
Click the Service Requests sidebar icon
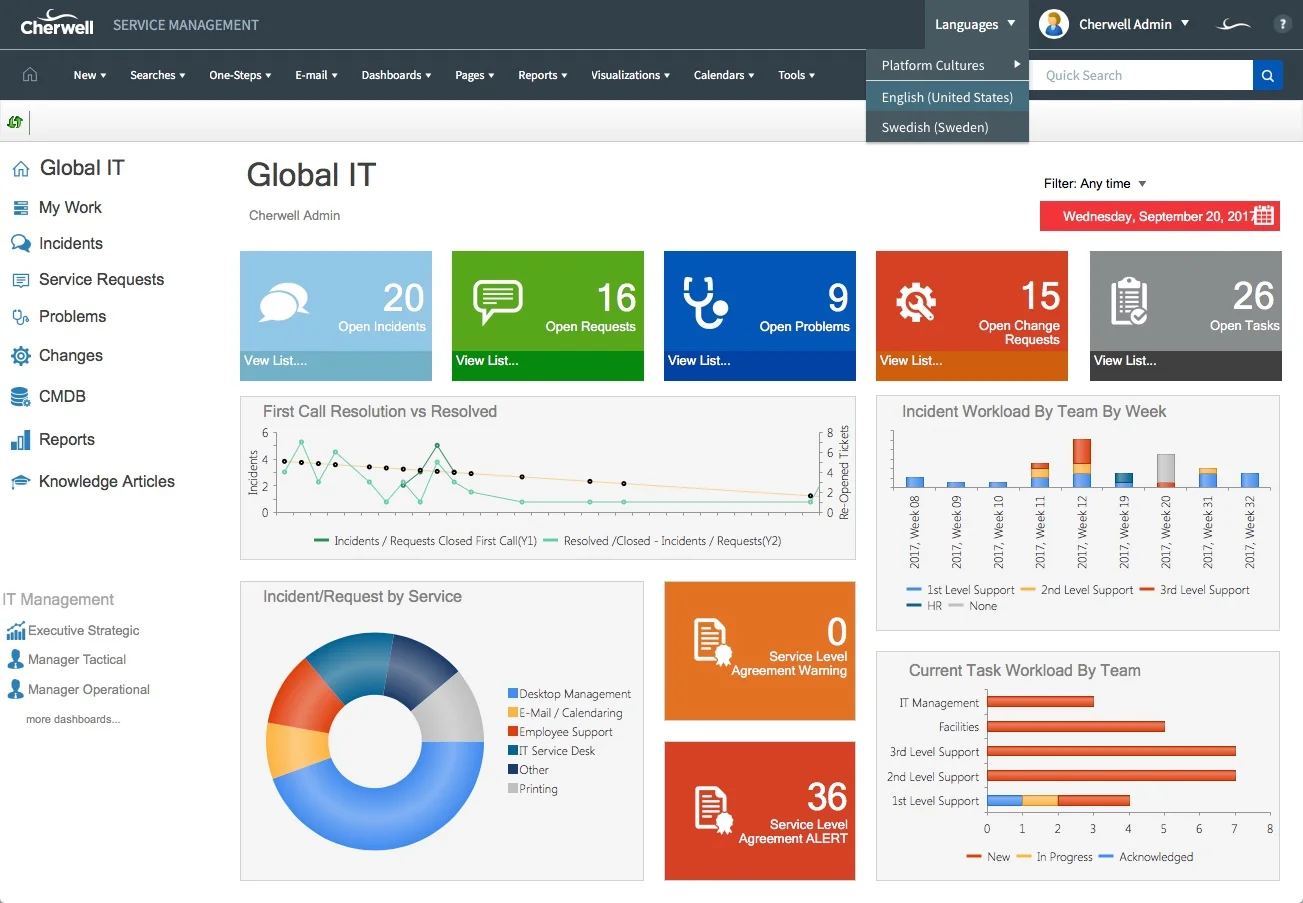coord(20,280)
